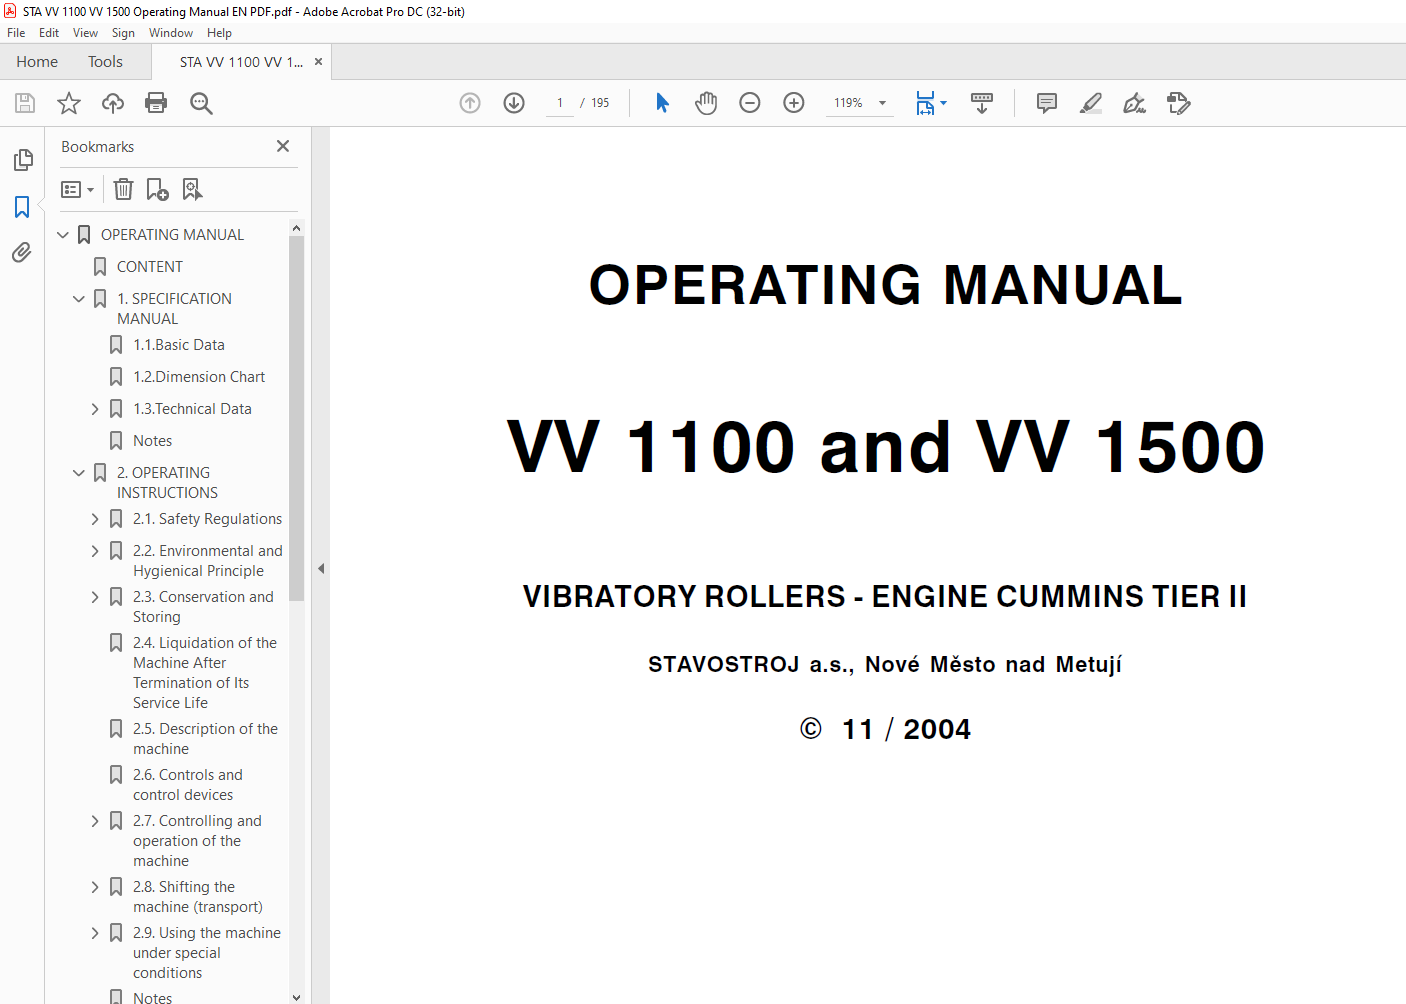
Task: Go to 2.4. Liquidation of the Machine bookmark
Action: [x=205, y=673]
